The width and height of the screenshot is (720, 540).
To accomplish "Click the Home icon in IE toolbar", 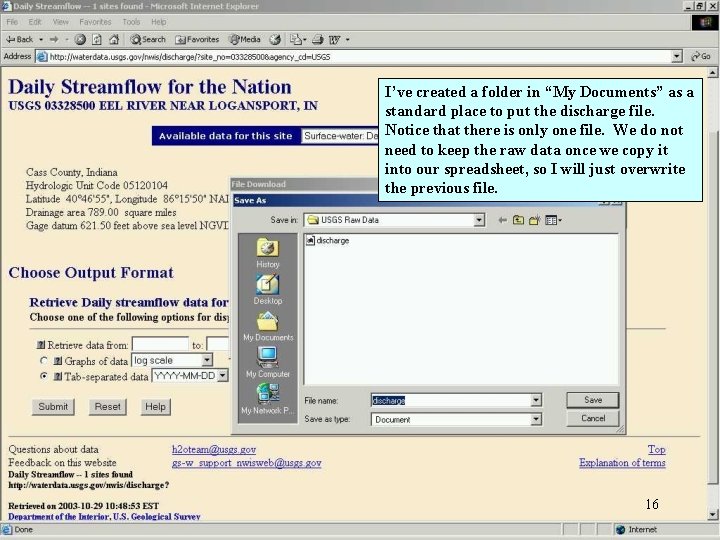I will click(x=114, y=39).
